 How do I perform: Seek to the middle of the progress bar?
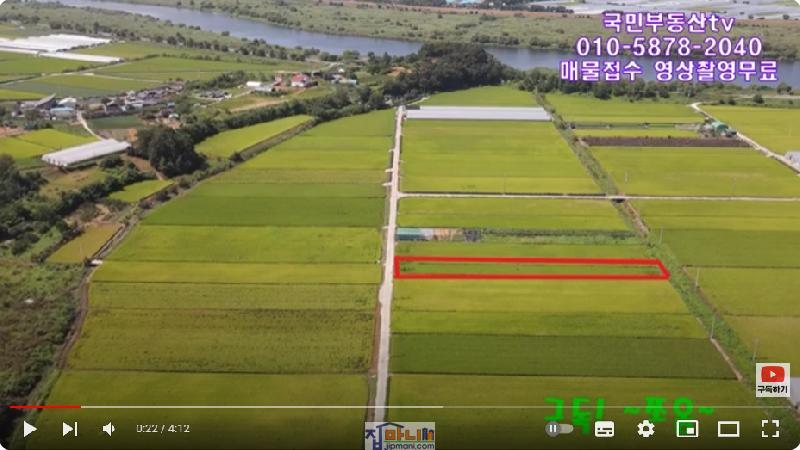[400, 407]
